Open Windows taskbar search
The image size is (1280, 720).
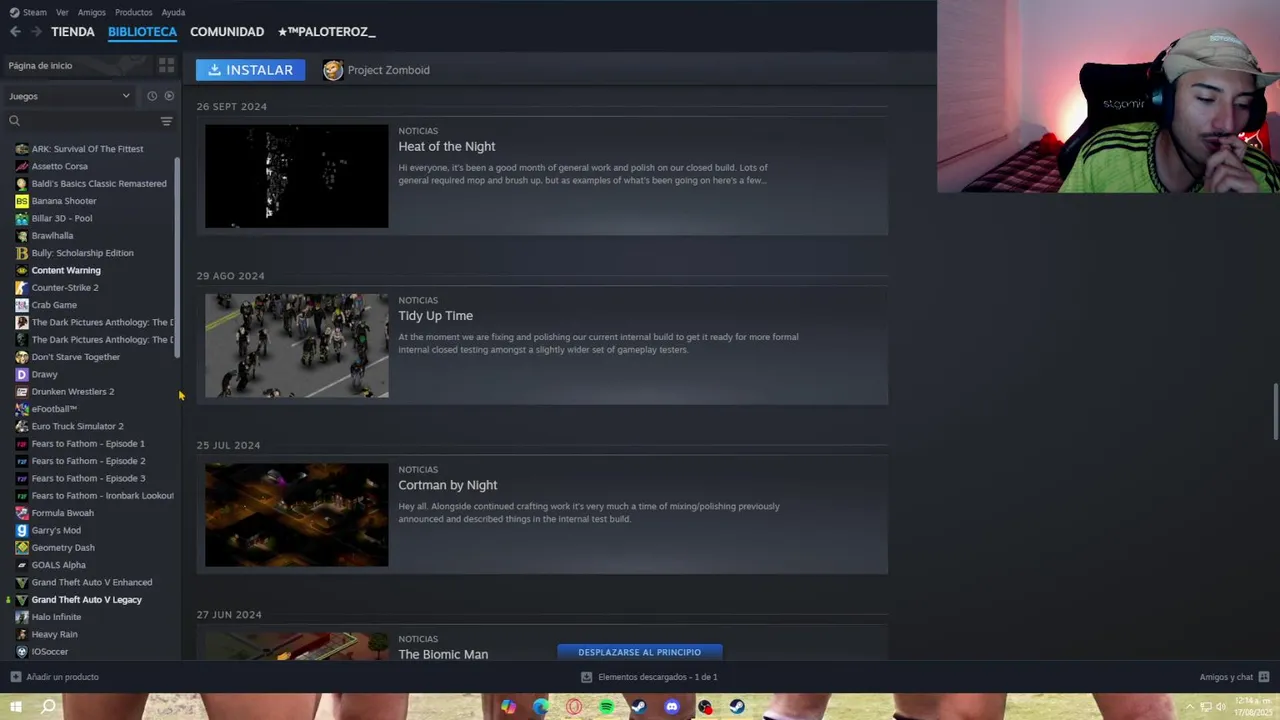(48, 707)
